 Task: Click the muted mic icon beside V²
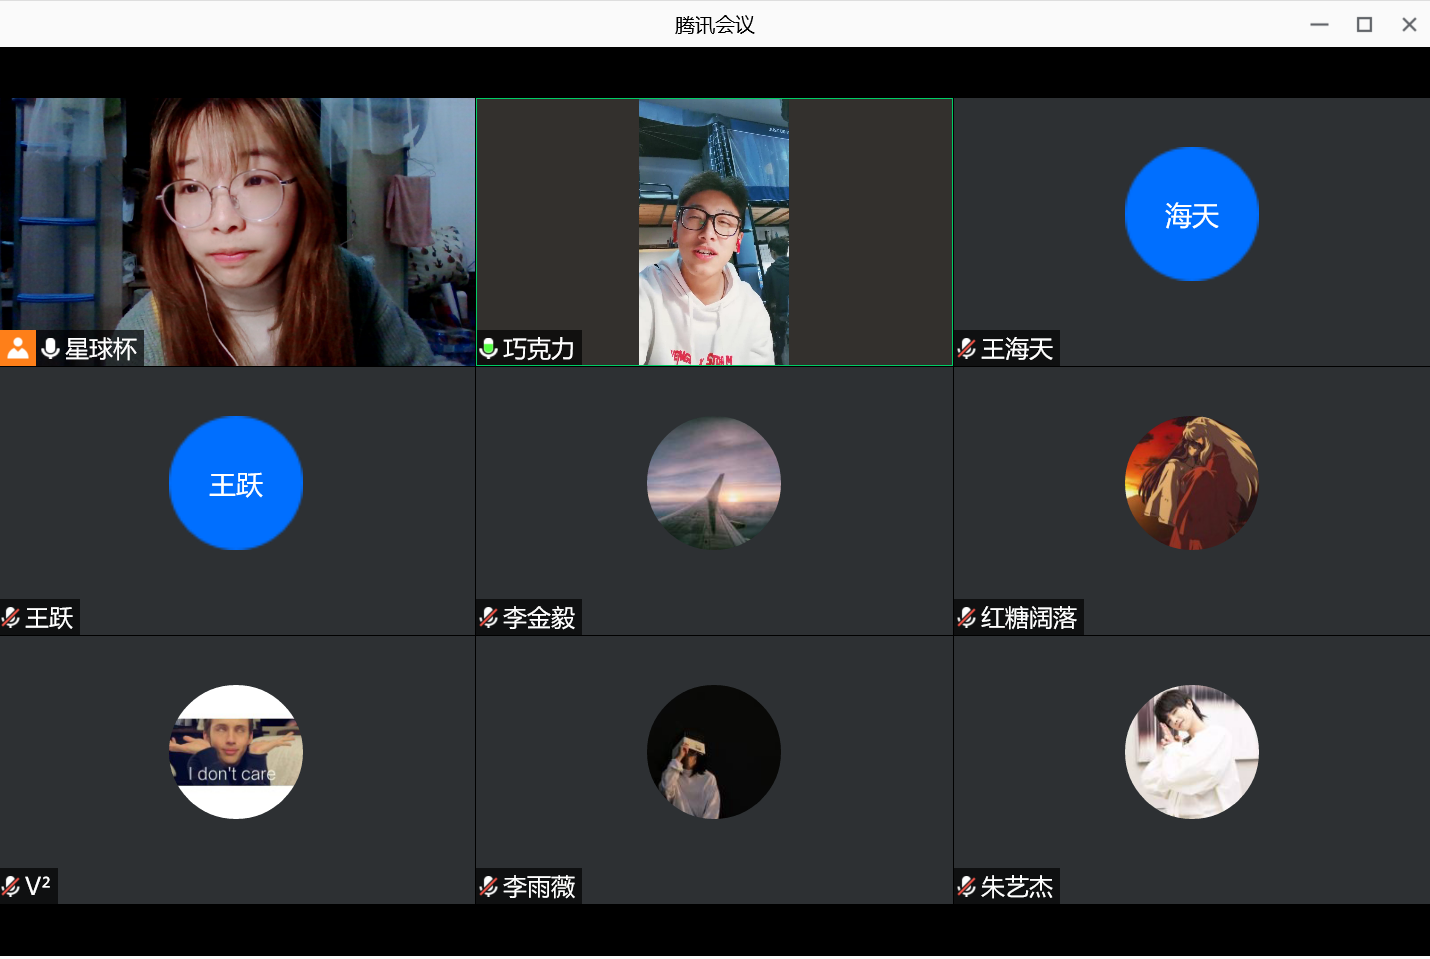tap(11, 886)
